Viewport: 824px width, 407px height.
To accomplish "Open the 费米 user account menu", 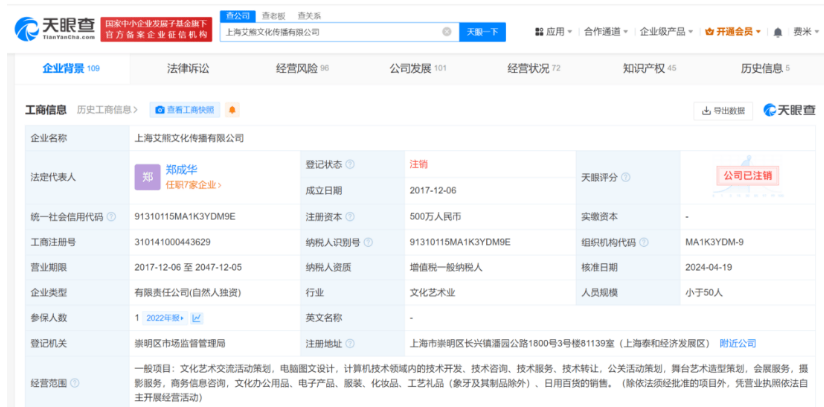I will tap(807, 32).
